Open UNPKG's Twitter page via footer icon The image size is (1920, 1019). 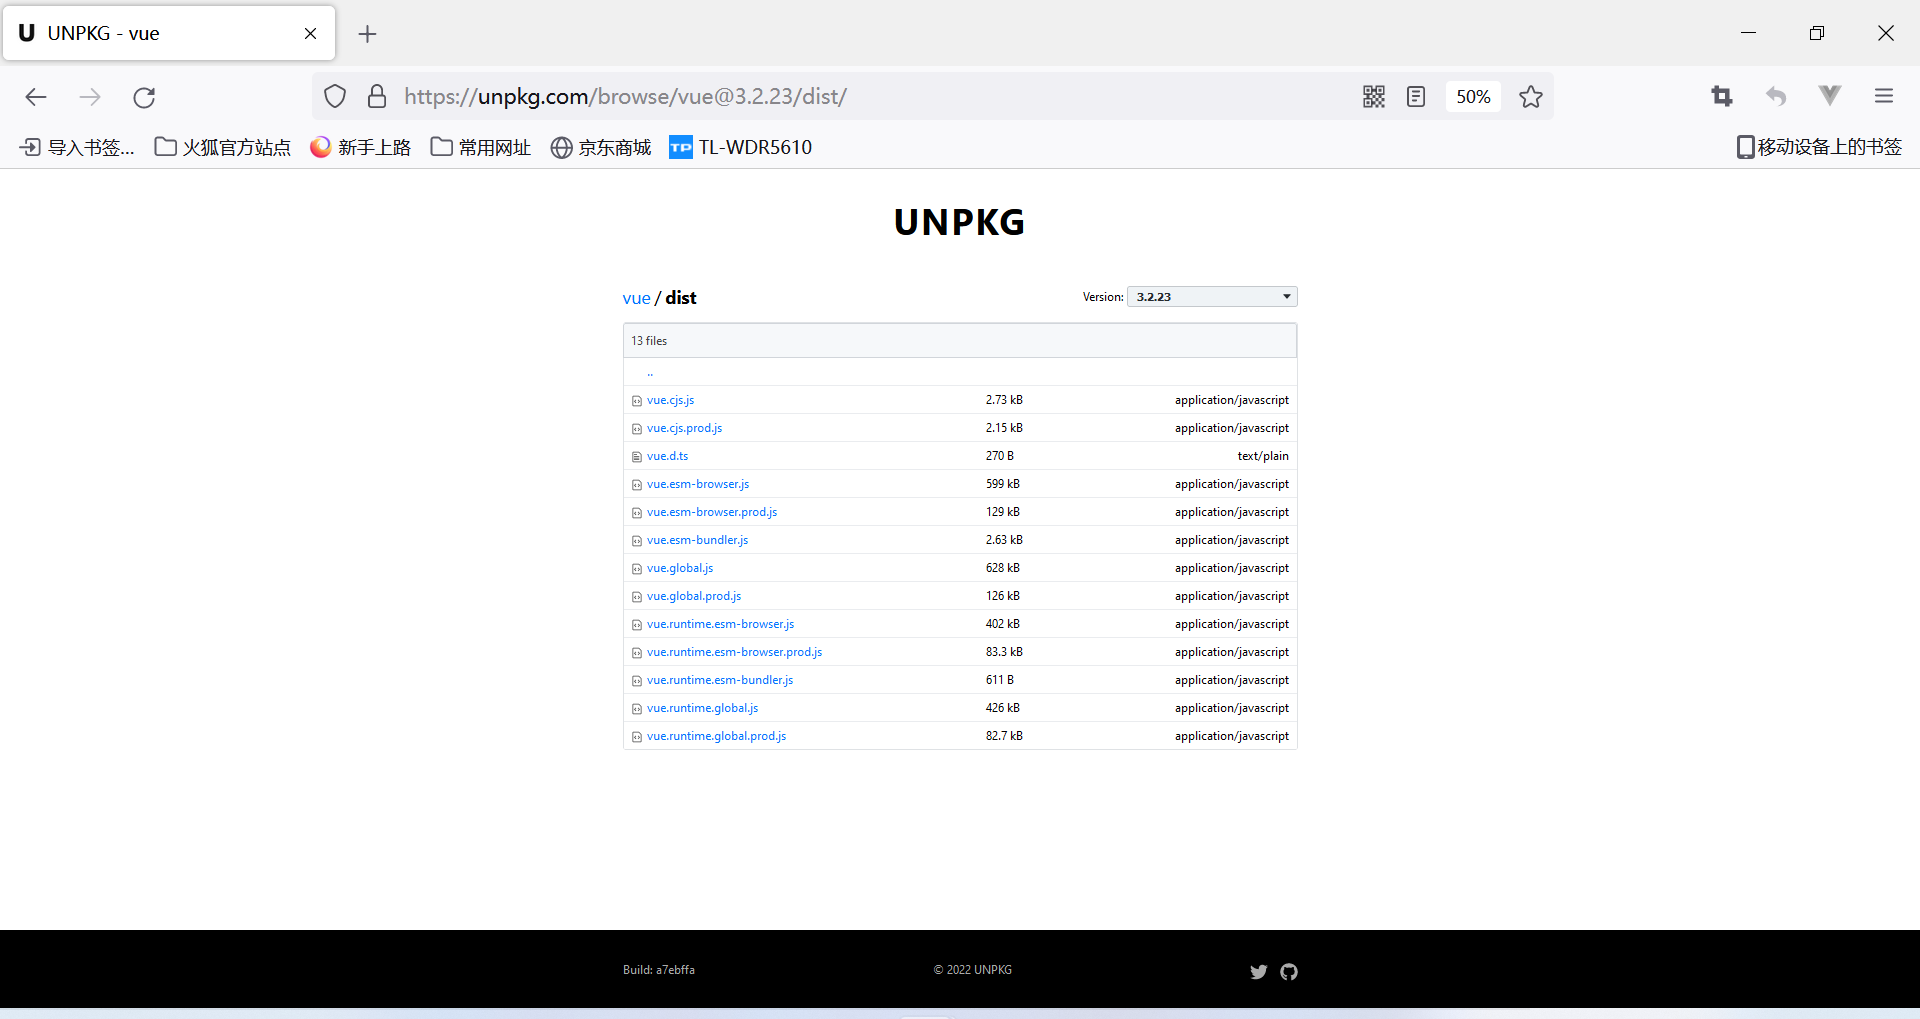[x=1258, y=971]
